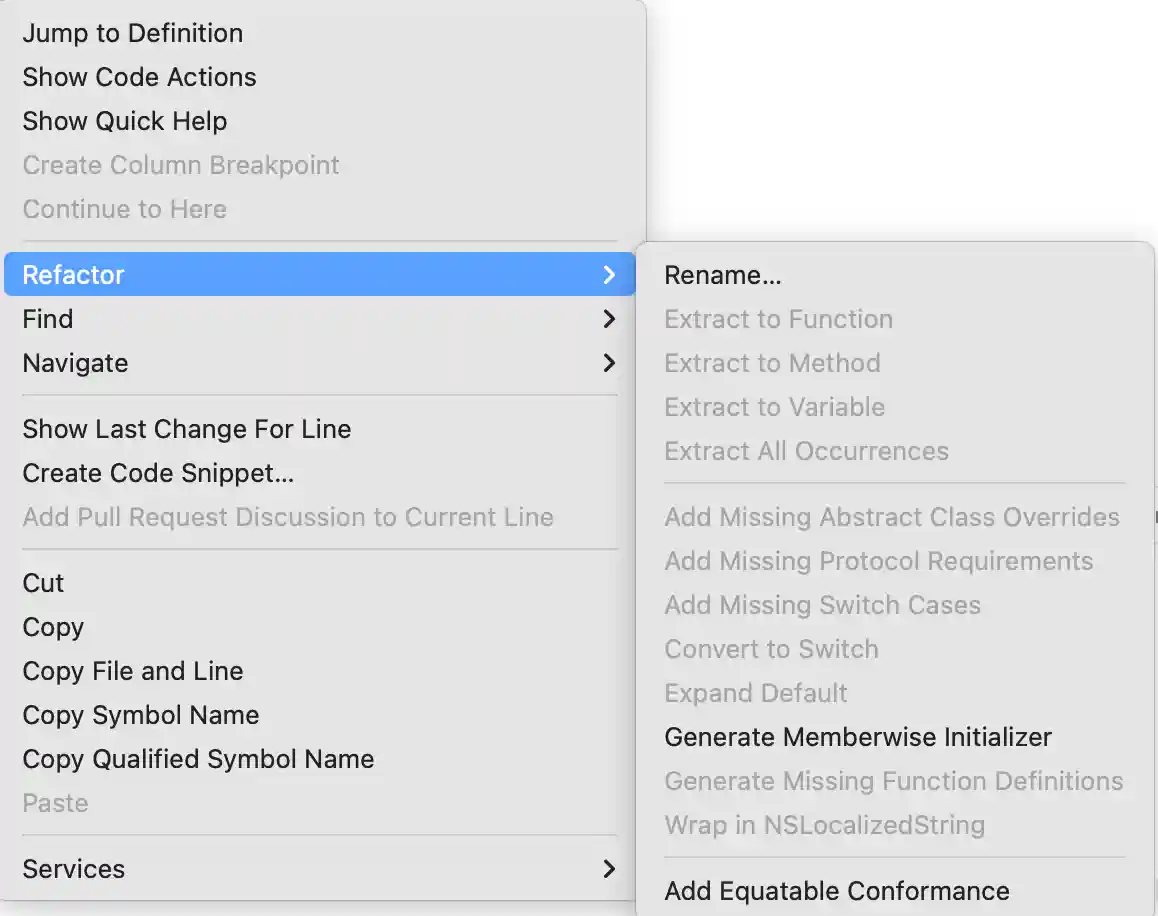
Task: Click Copy File and Line
Action: tap(132, 671)
